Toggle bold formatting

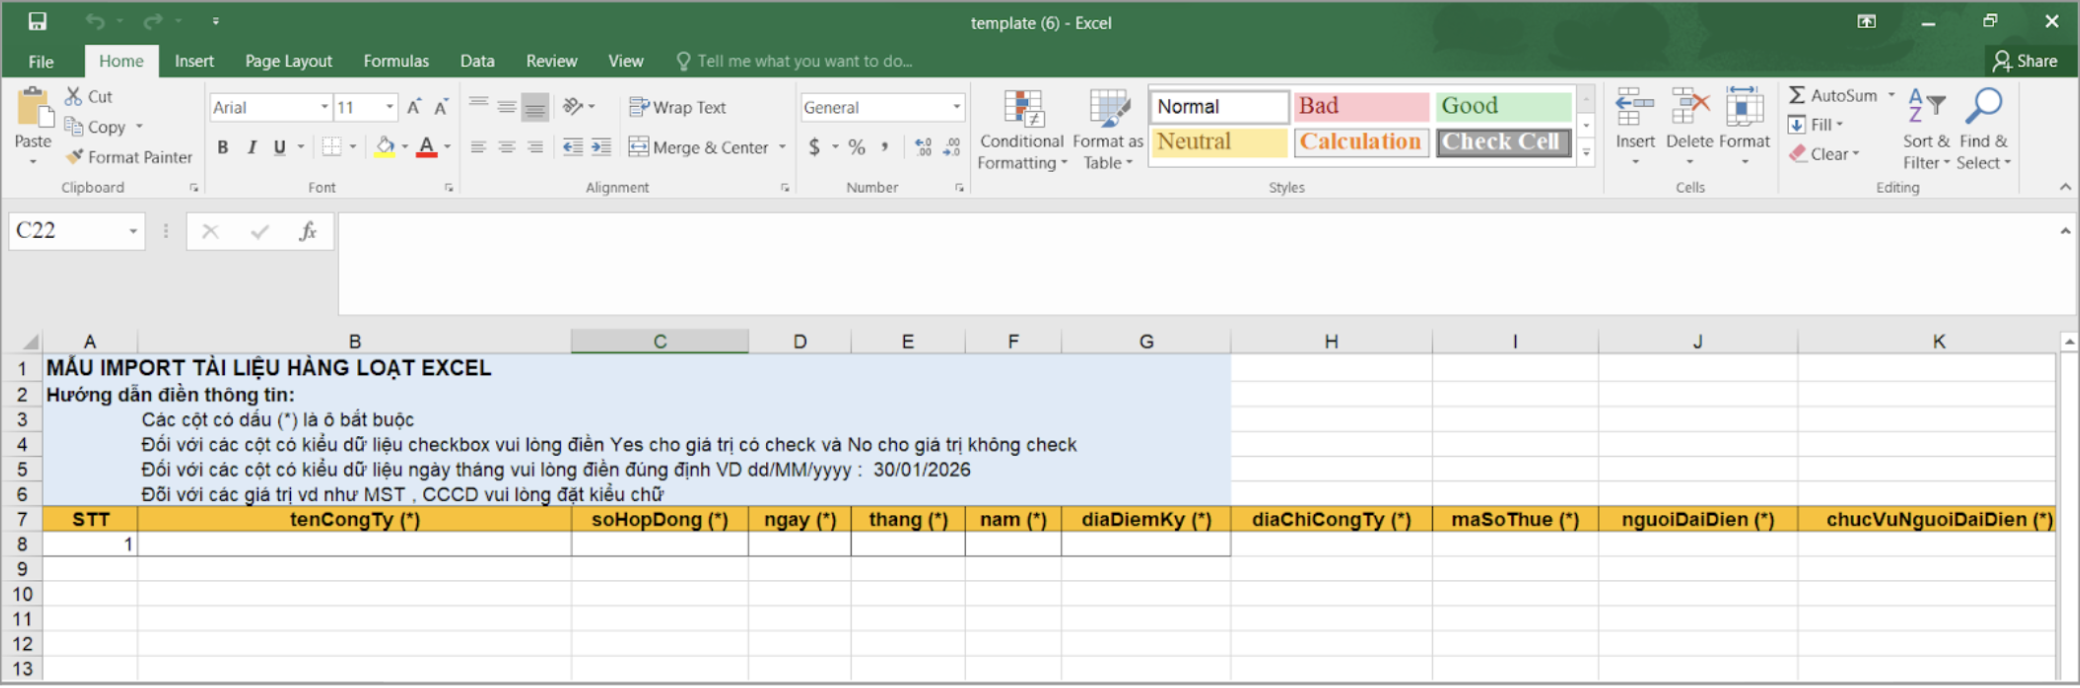point(223,147)
